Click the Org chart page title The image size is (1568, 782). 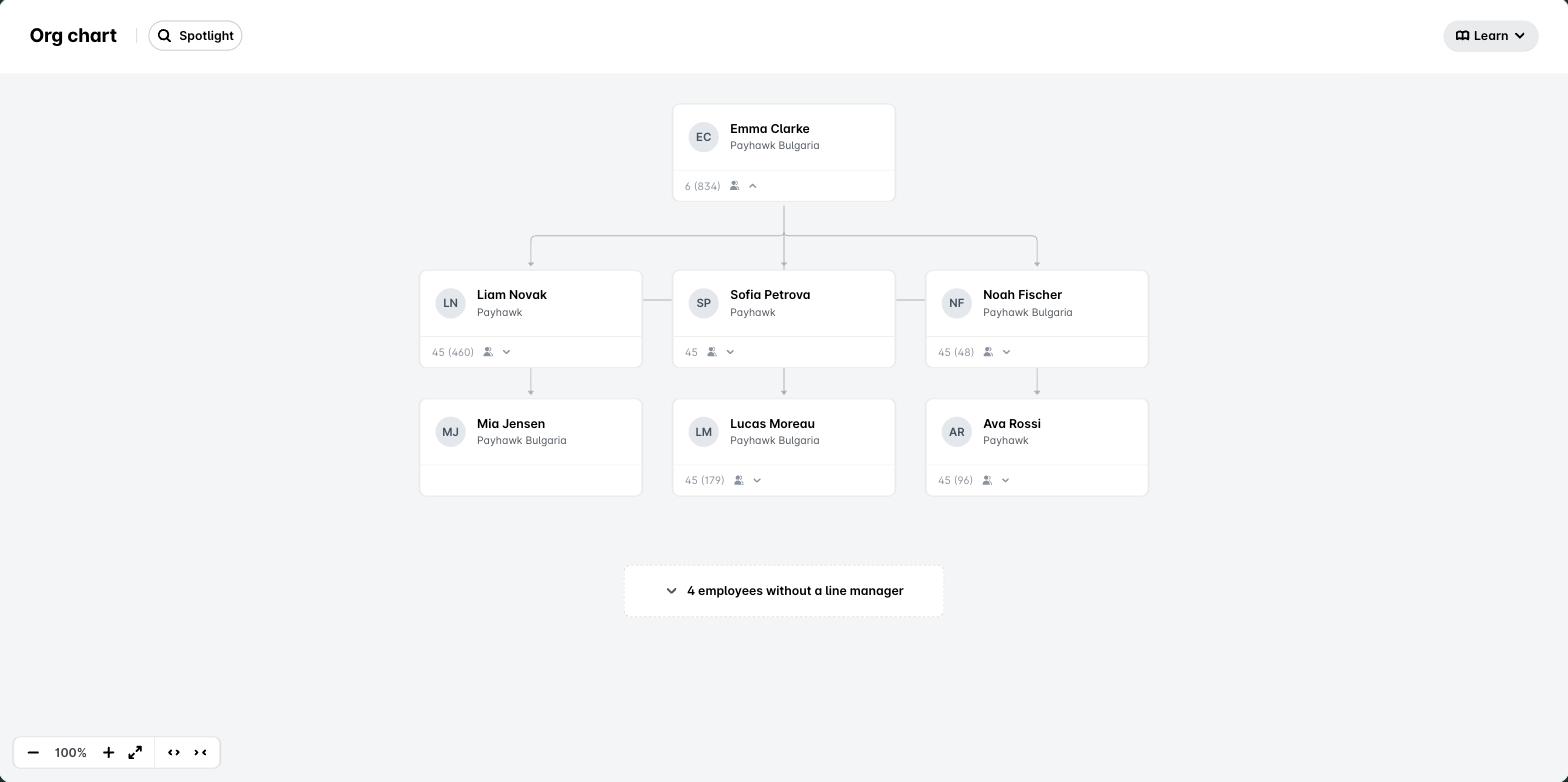coord(73,35)
